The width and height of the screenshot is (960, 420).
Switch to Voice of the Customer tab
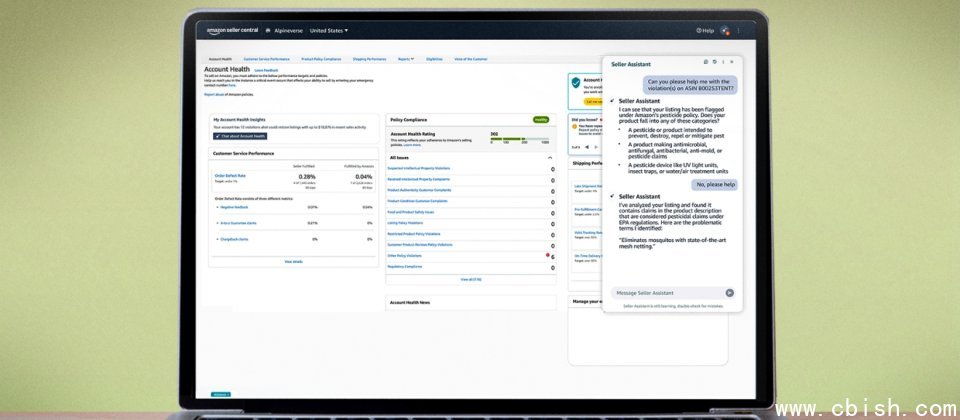[471, 59]
